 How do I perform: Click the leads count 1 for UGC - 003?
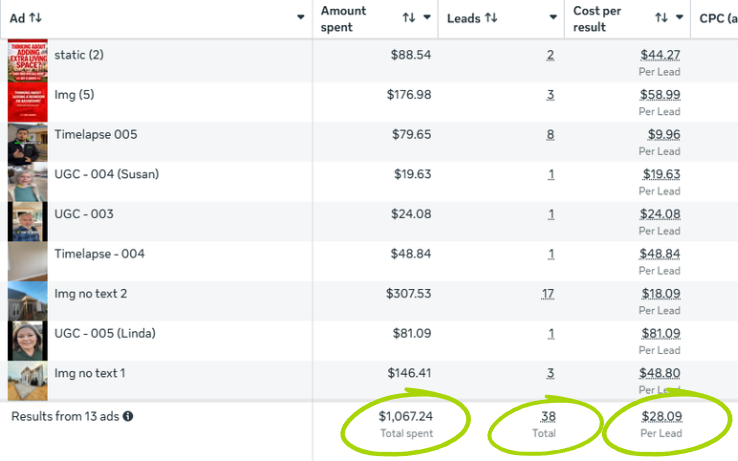(551, 214)
